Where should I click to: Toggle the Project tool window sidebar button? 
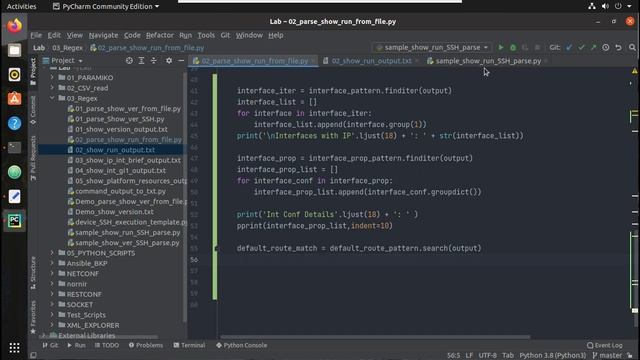(33, 72)
